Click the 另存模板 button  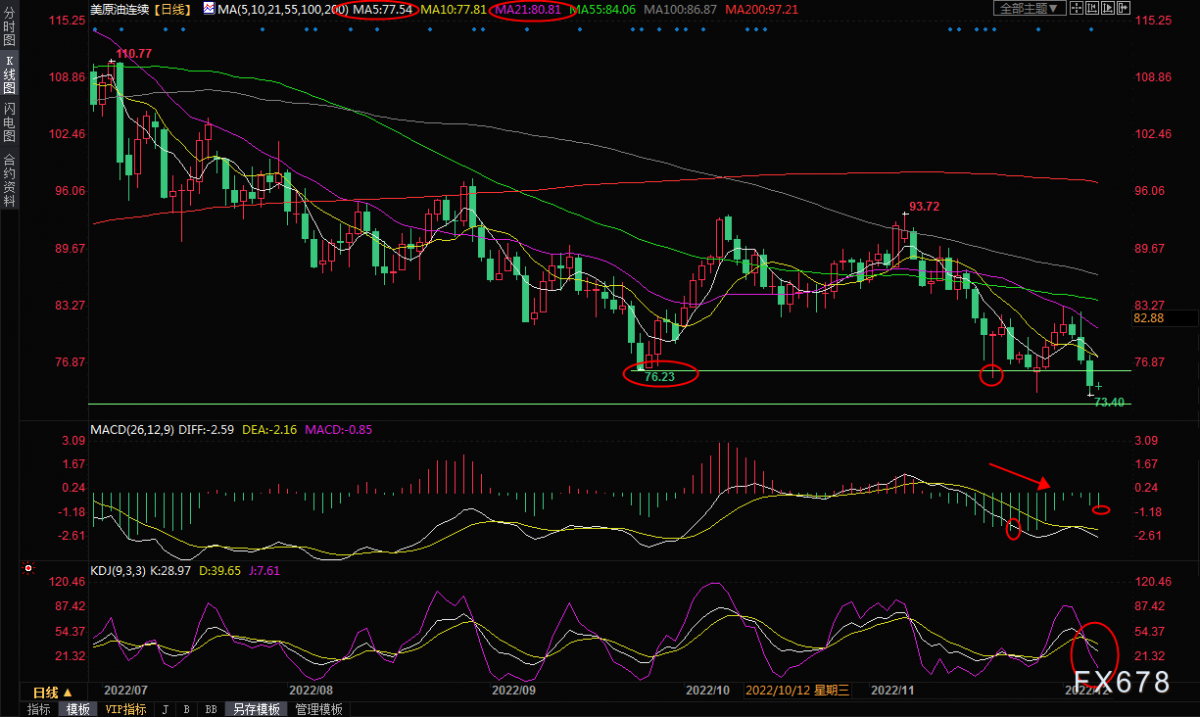(256, 709)
